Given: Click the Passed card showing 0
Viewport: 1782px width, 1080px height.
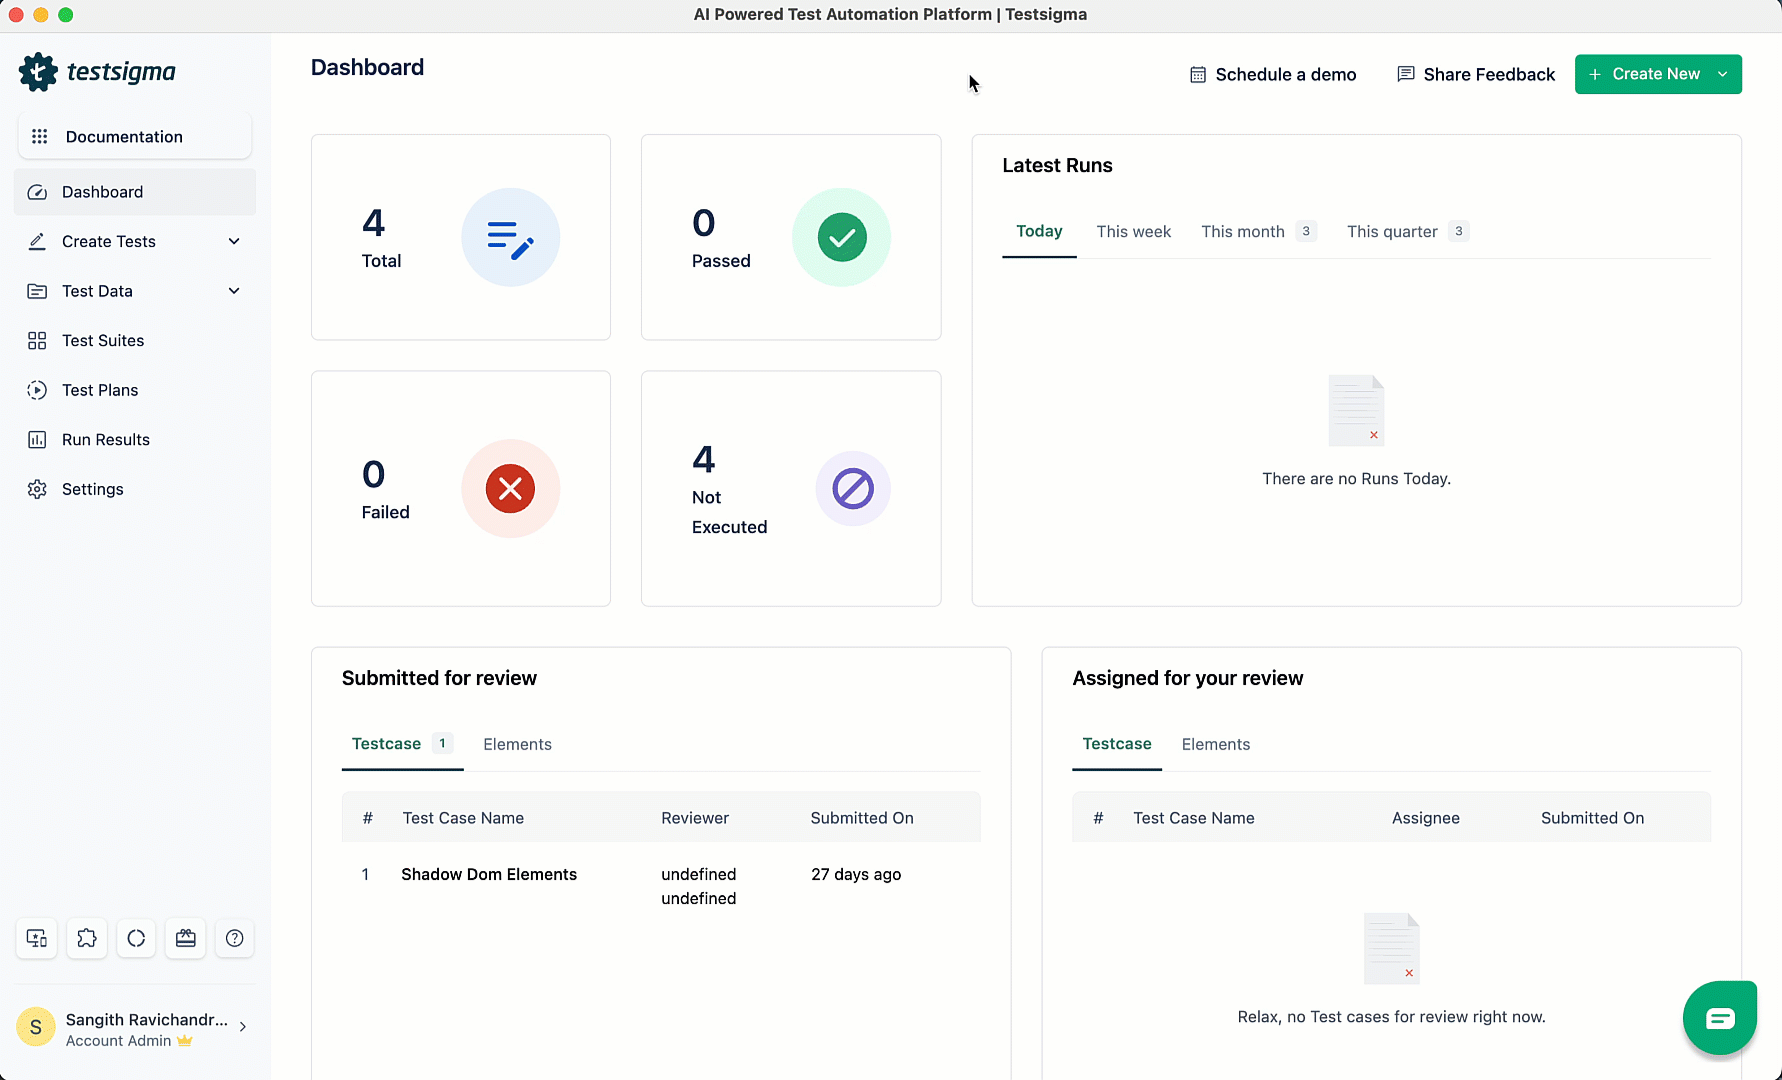Looking at the screenshot, I should pyautogui.click(x=791, y=238).
